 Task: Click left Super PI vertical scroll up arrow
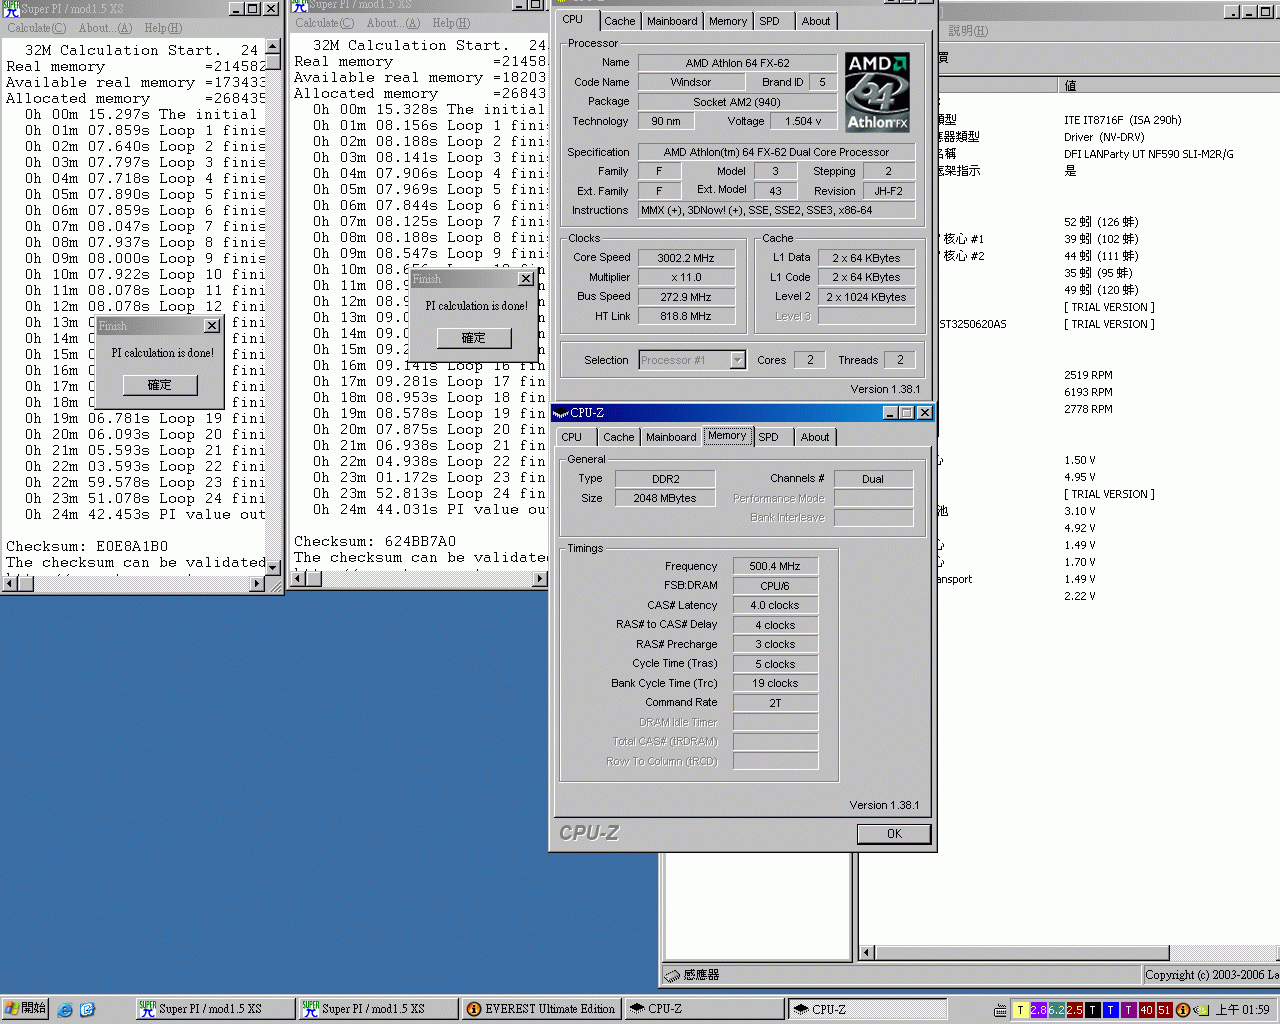point(273,48)
